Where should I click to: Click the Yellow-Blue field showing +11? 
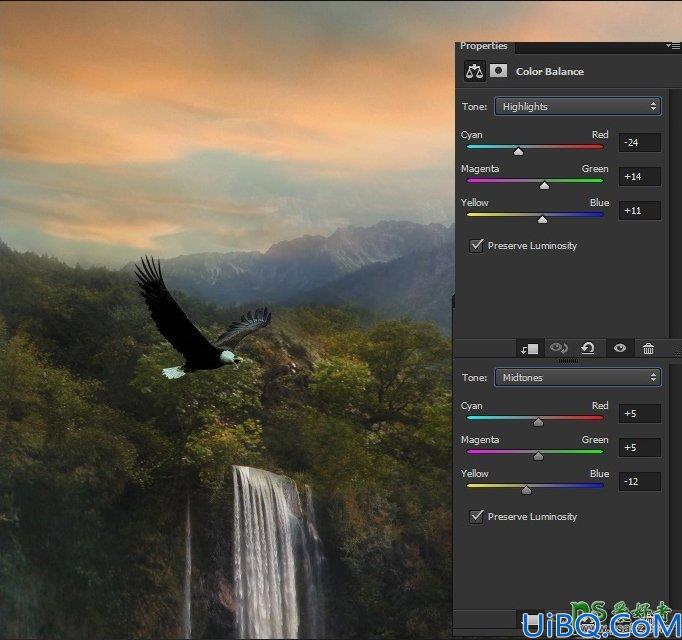coord(640,211)
